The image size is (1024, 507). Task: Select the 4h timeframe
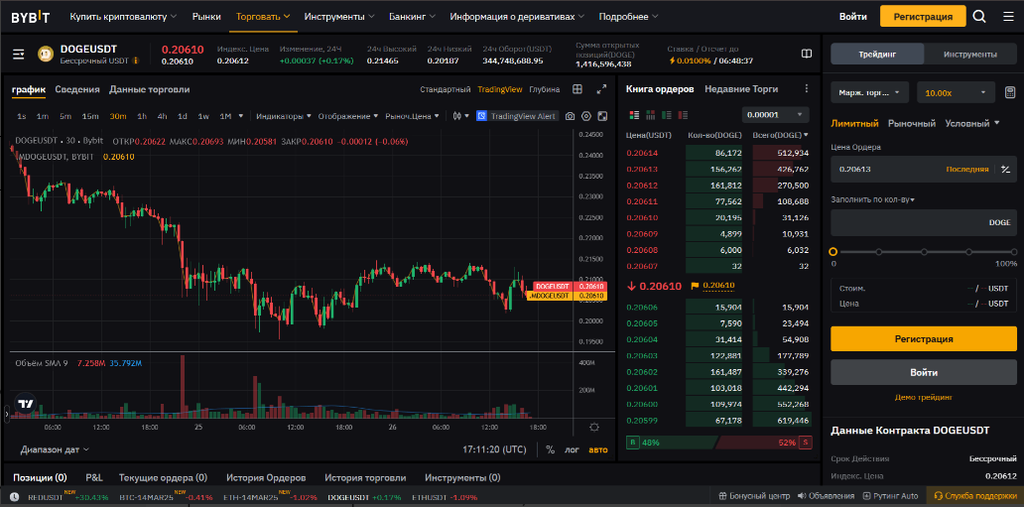[162, 116]
